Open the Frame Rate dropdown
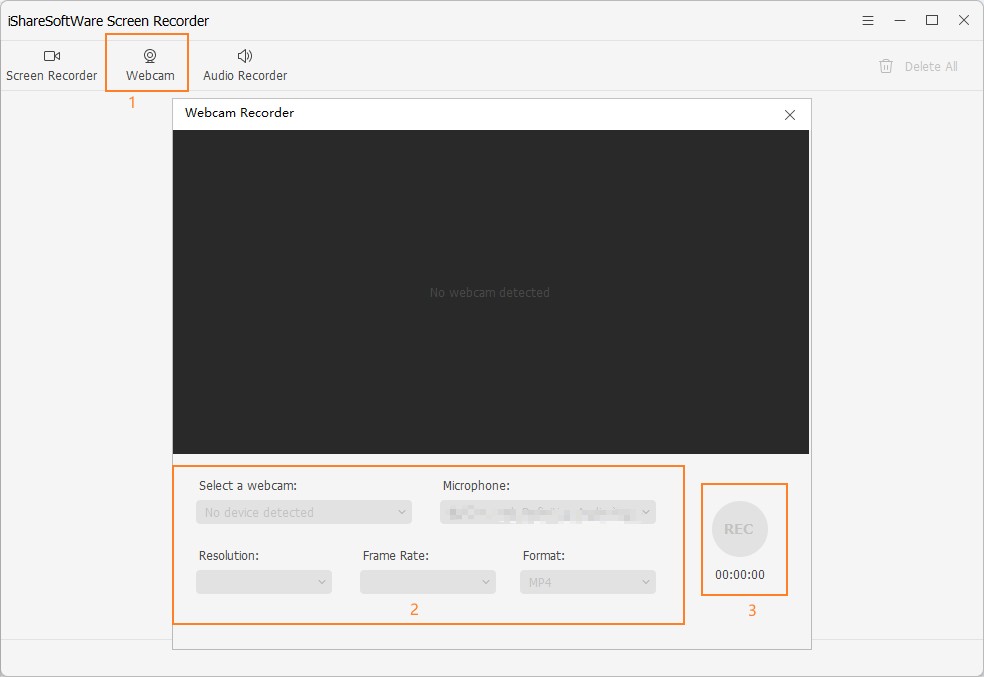The height and width of the screenshot is (677, 984). pyautogui.click(x=428, y=582)
